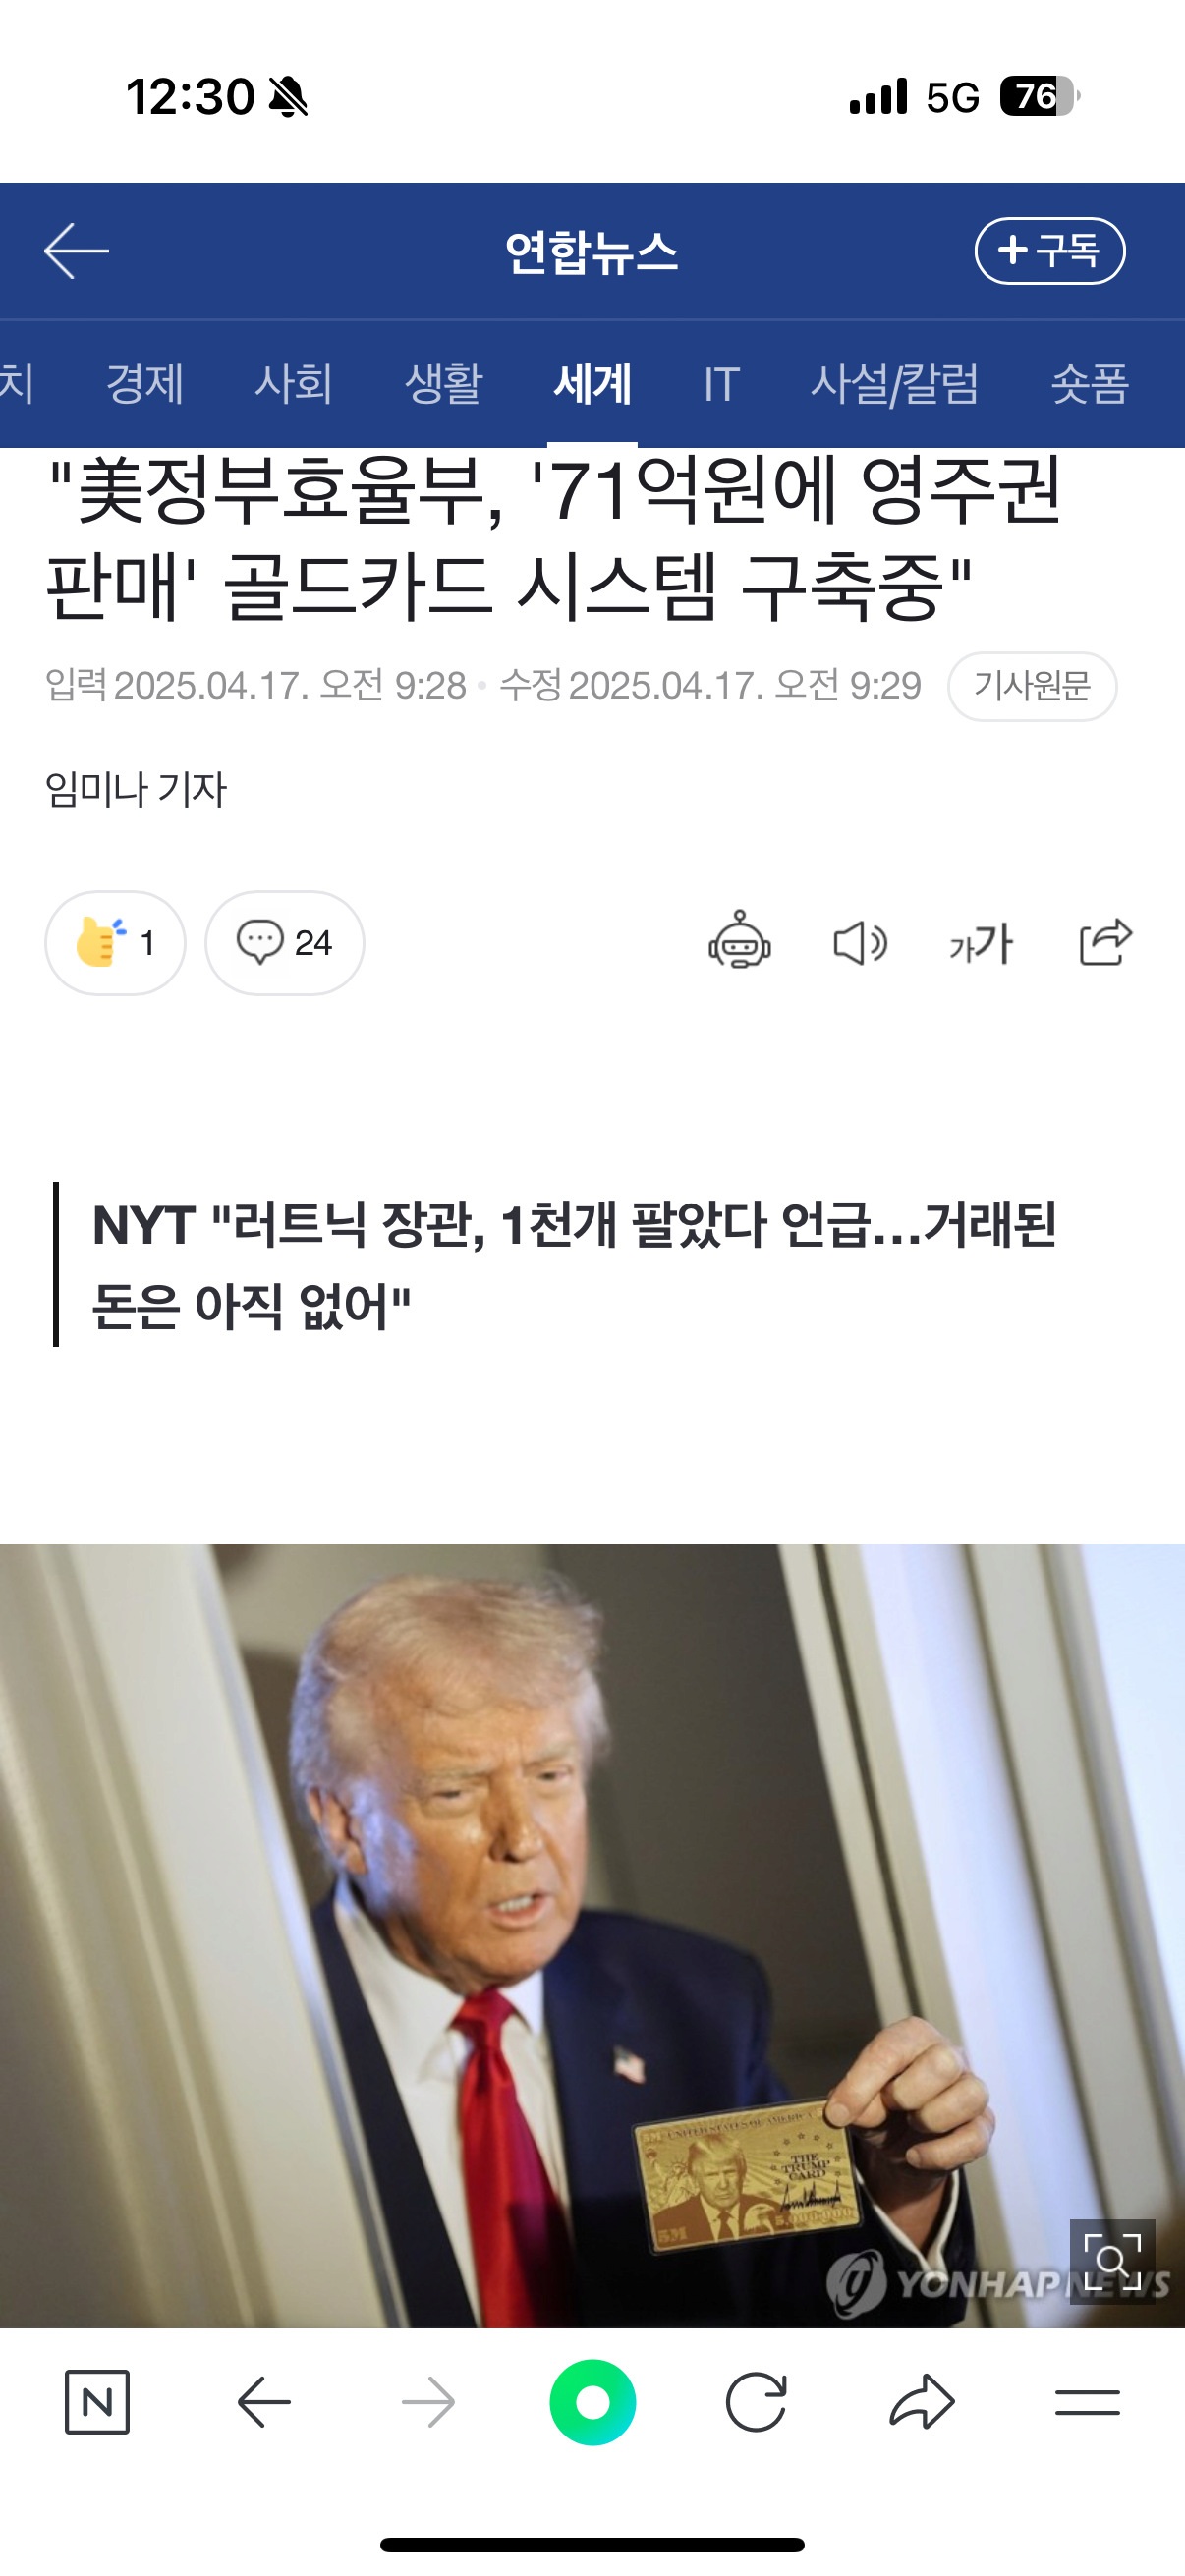Open reporter 임미나 기자 profile
Viewport: 1185px width, 2576px height.
(x=136, y=789)
